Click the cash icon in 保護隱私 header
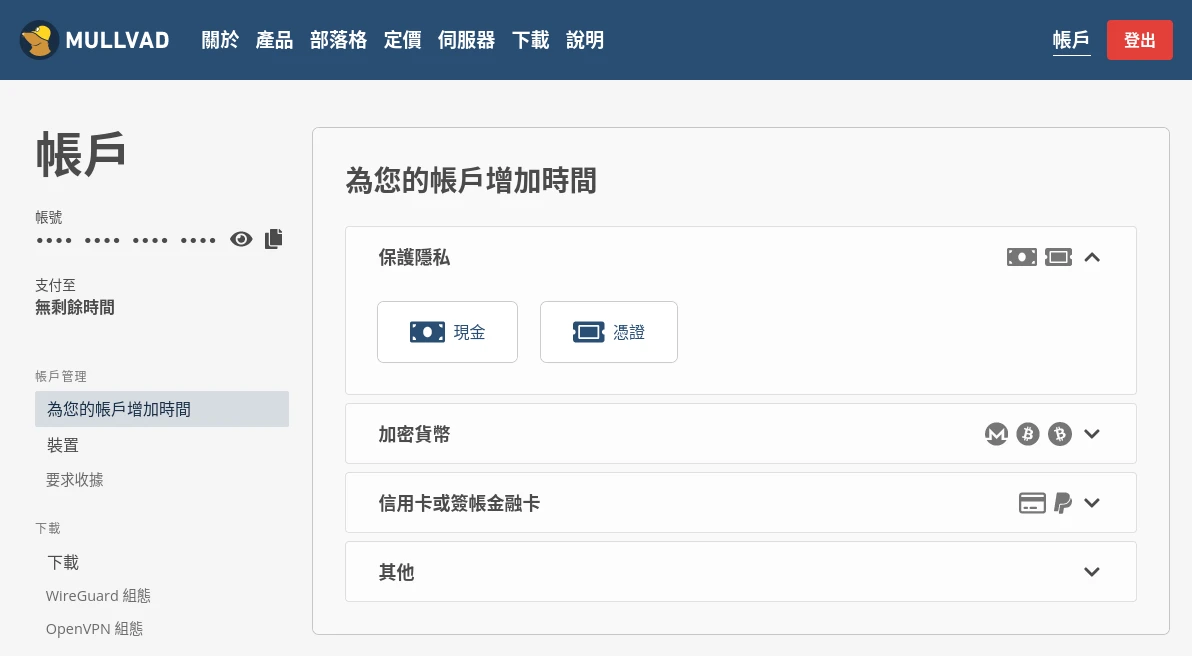 [x=1021, y=257]
